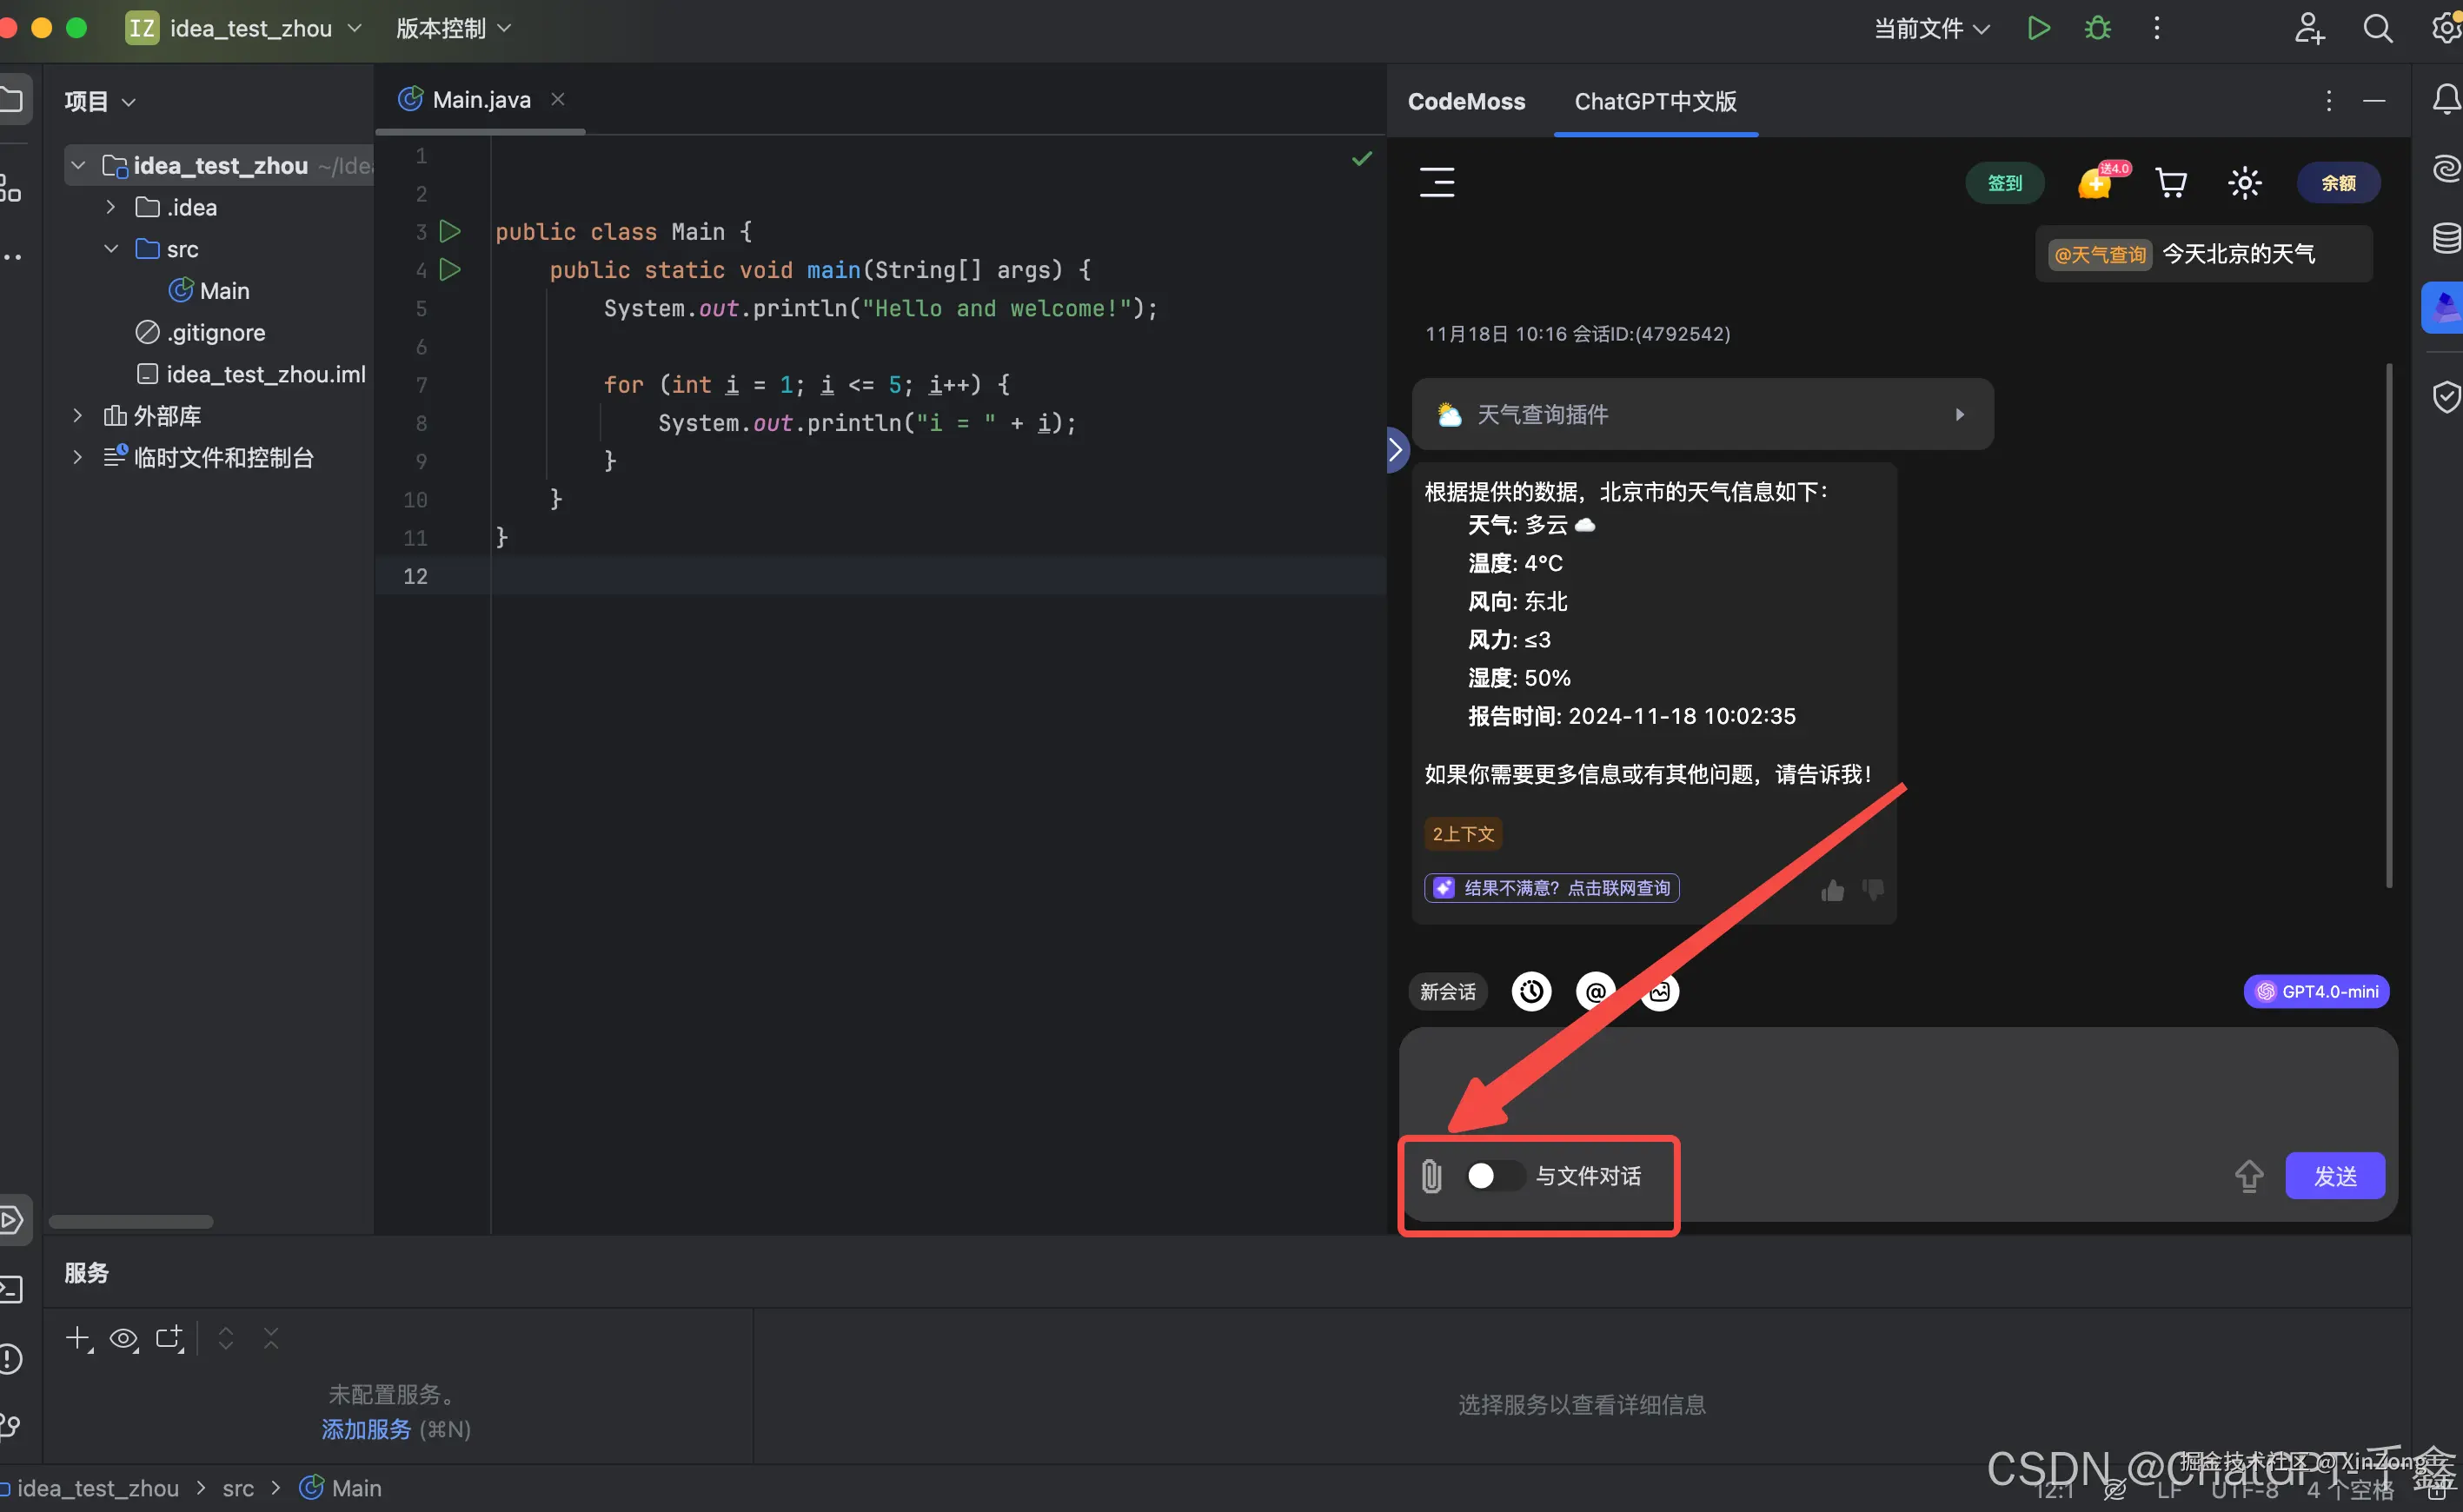Toggle the eye icon in Services panel
This screenshot has height=1512, width=2463.
pos(124,1338)
